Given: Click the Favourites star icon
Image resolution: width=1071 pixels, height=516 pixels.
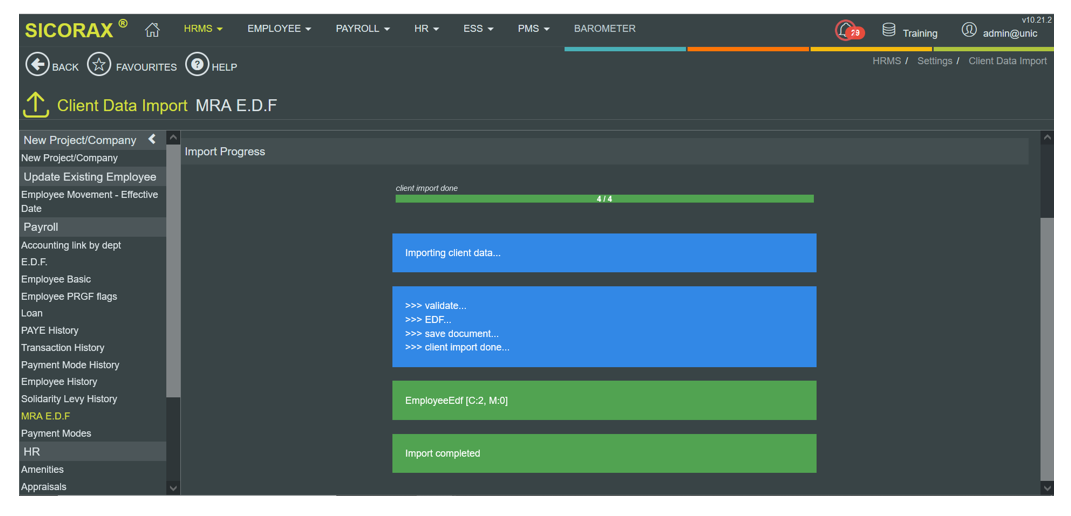Looking at the screenshot, I should pyautogui.click(x=99, y=65).
